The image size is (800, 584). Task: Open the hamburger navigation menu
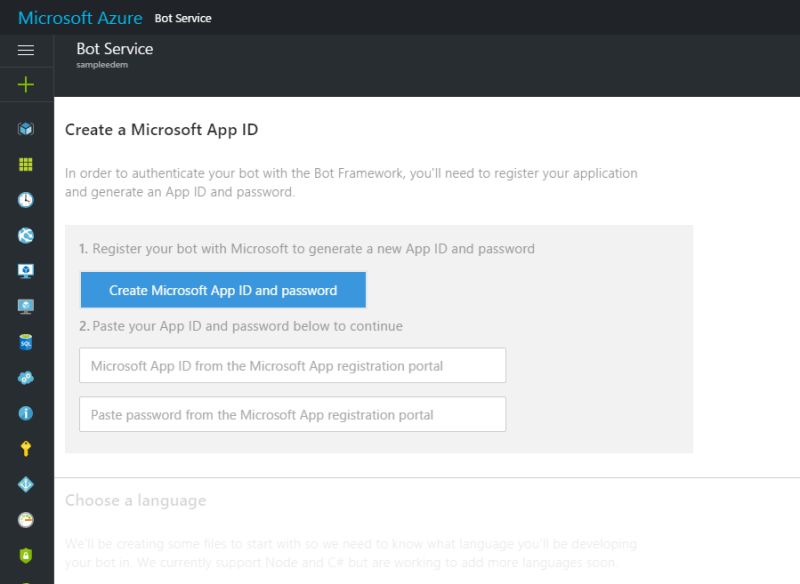[x=26, y=49]
